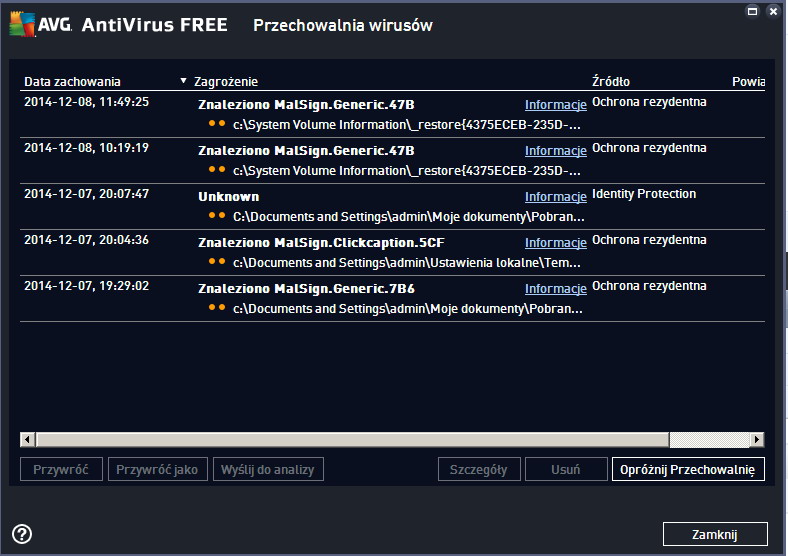The height and width of the screenshot is (556, 788).
Task: Open Informacje link for Unknown threat
Action: 556,197
